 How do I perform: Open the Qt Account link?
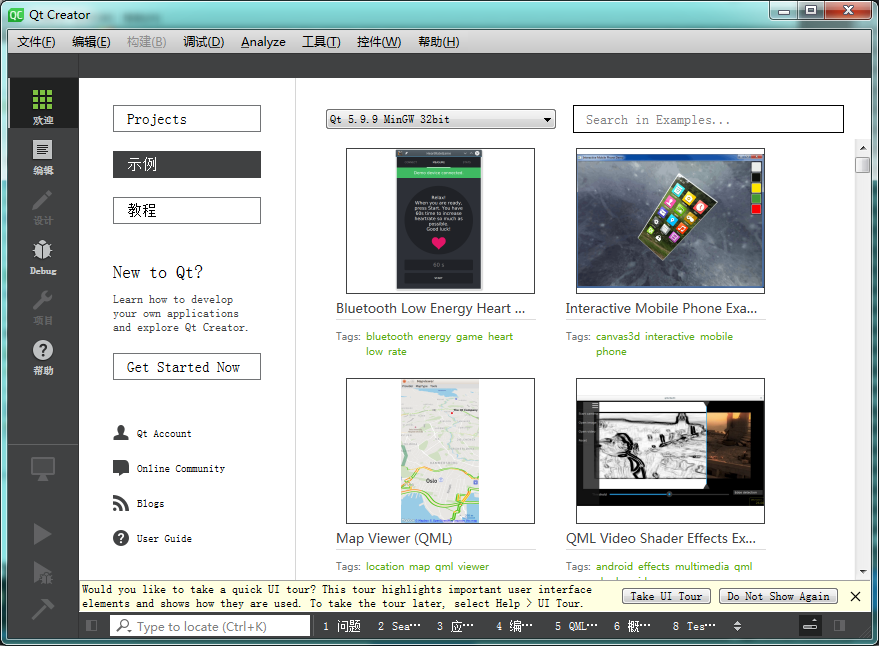click(x=164, y=433)
